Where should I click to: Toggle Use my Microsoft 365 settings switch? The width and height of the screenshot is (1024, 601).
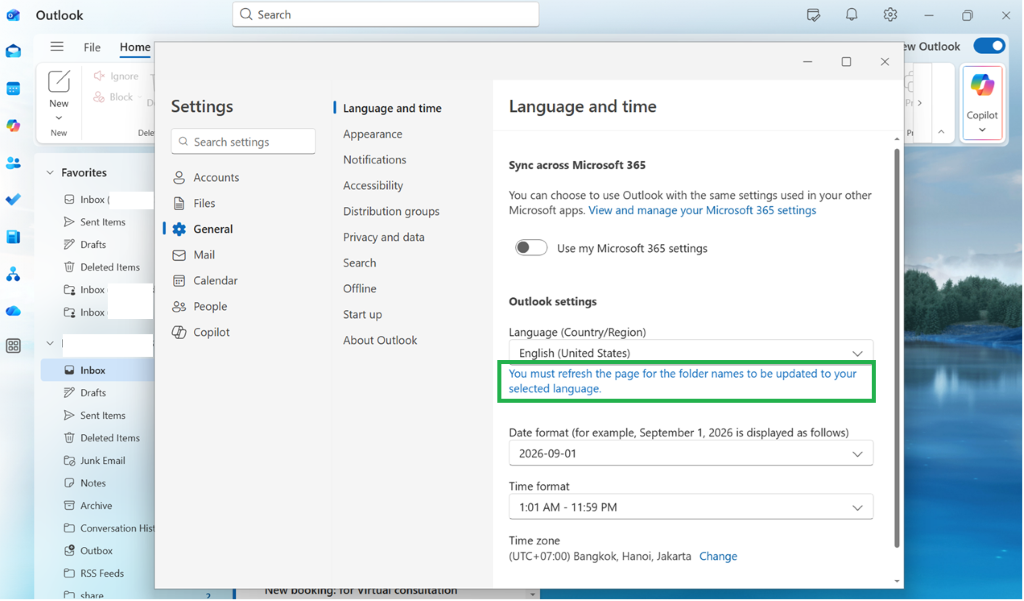(531, 248)
